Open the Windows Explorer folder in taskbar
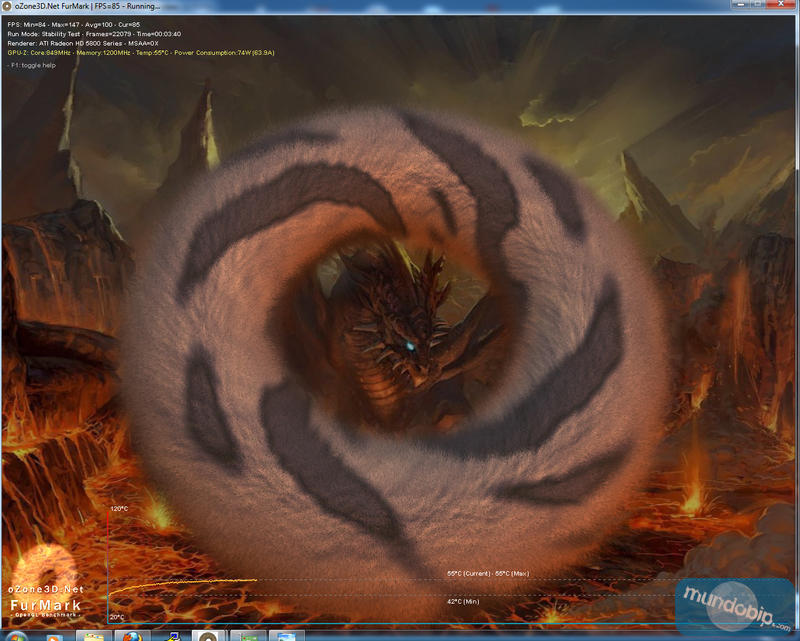Image resolution: width=800 pixels, height=641 pixels. coord(93,636)
